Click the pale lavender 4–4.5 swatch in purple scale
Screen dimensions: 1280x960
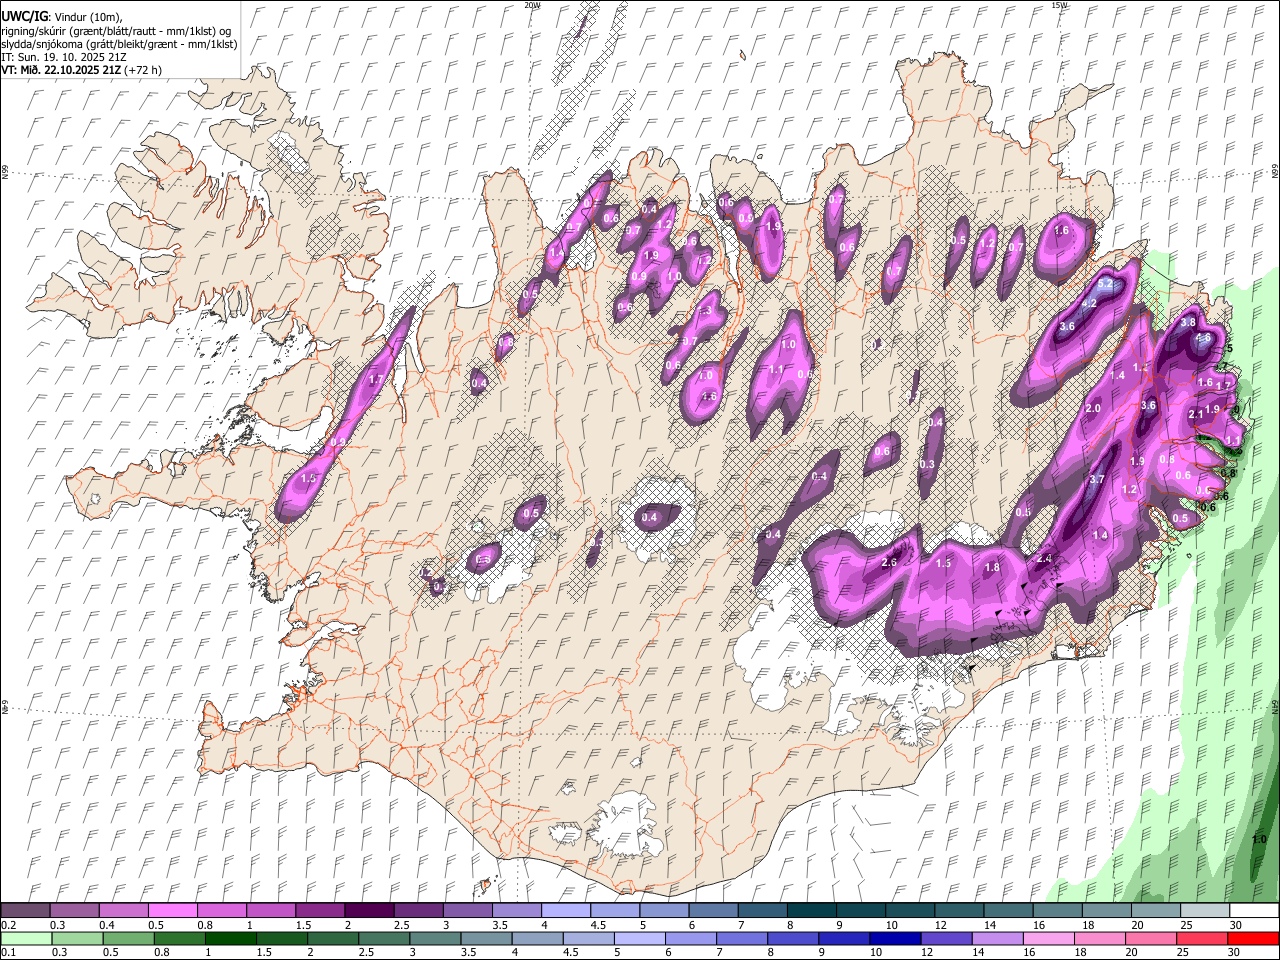click(x=565, y=911)
